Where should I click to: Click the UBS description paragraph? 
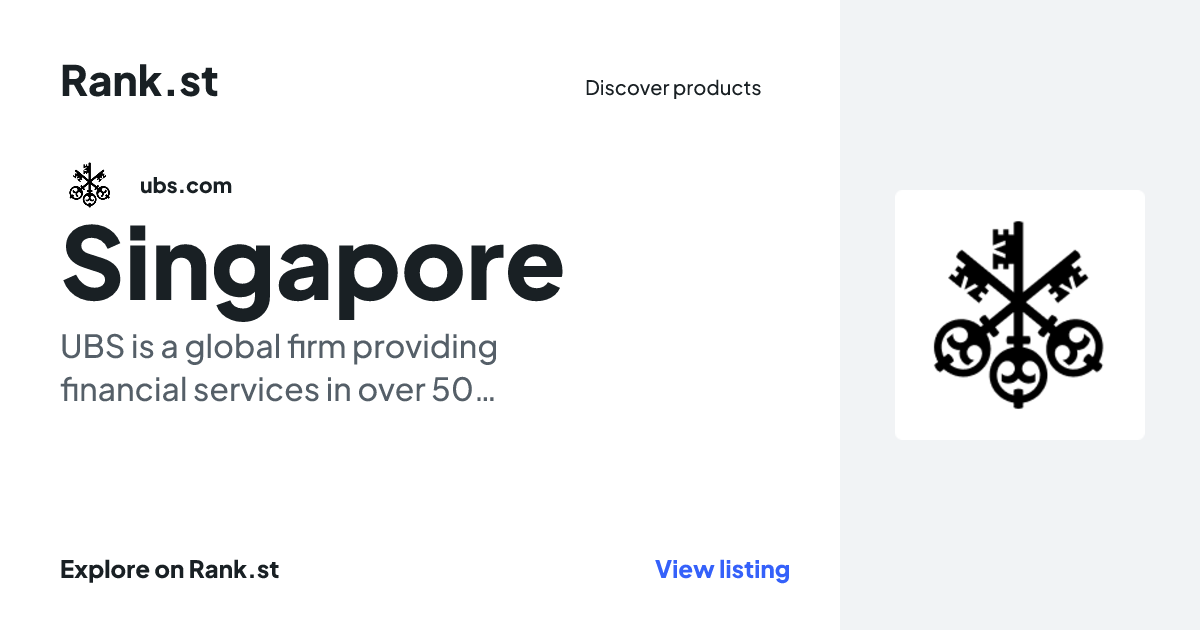[x=279, y=369]
